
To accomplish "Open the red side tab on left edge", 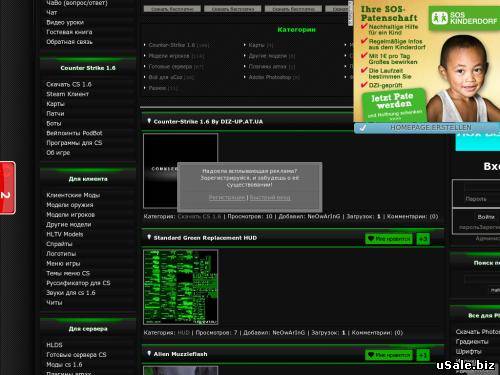I will click(x=7, y=188).
